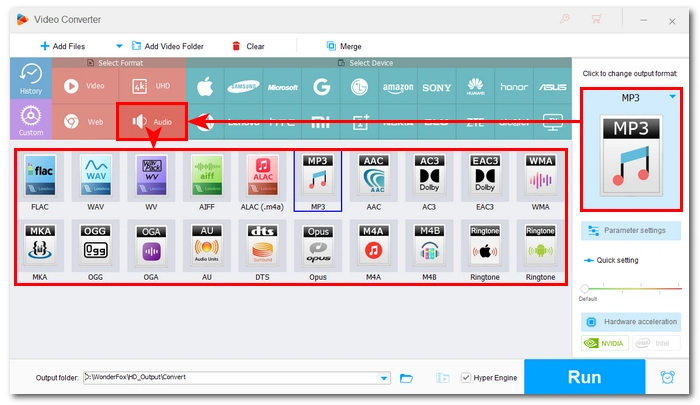Toggle the Hyper Engine checkbox
The image size is (700, 405).
(466, 378)
